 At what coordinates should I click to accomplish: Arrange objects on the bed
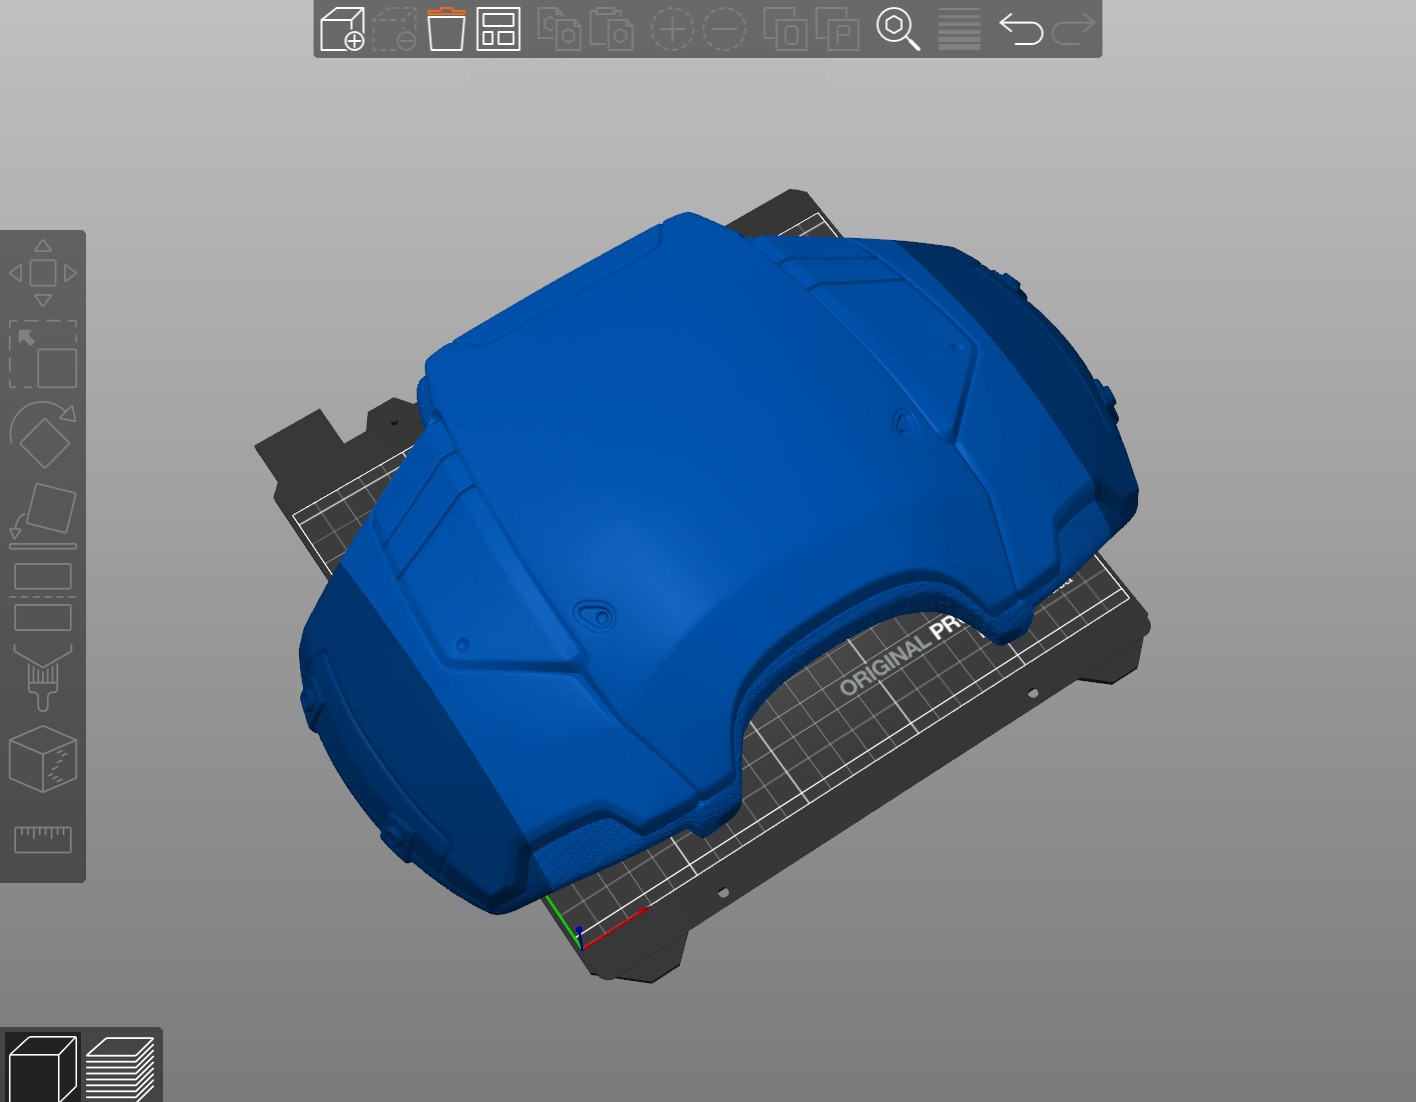(x=498, y=29)
